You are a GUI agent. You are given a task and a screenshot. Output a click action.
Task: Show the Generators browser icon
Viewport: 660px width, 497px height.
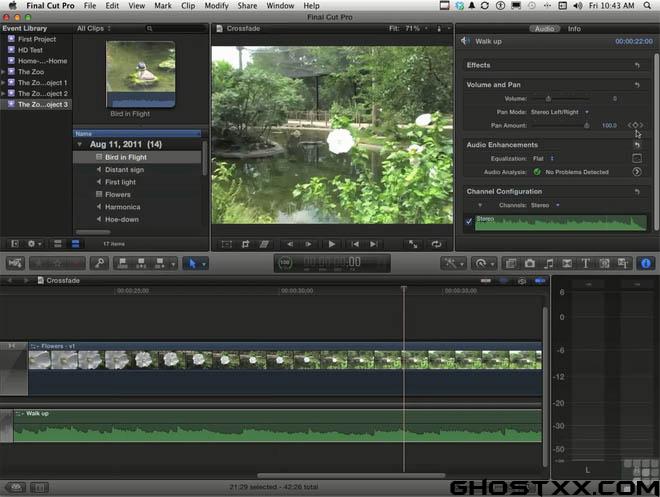(x=604, y=263)
